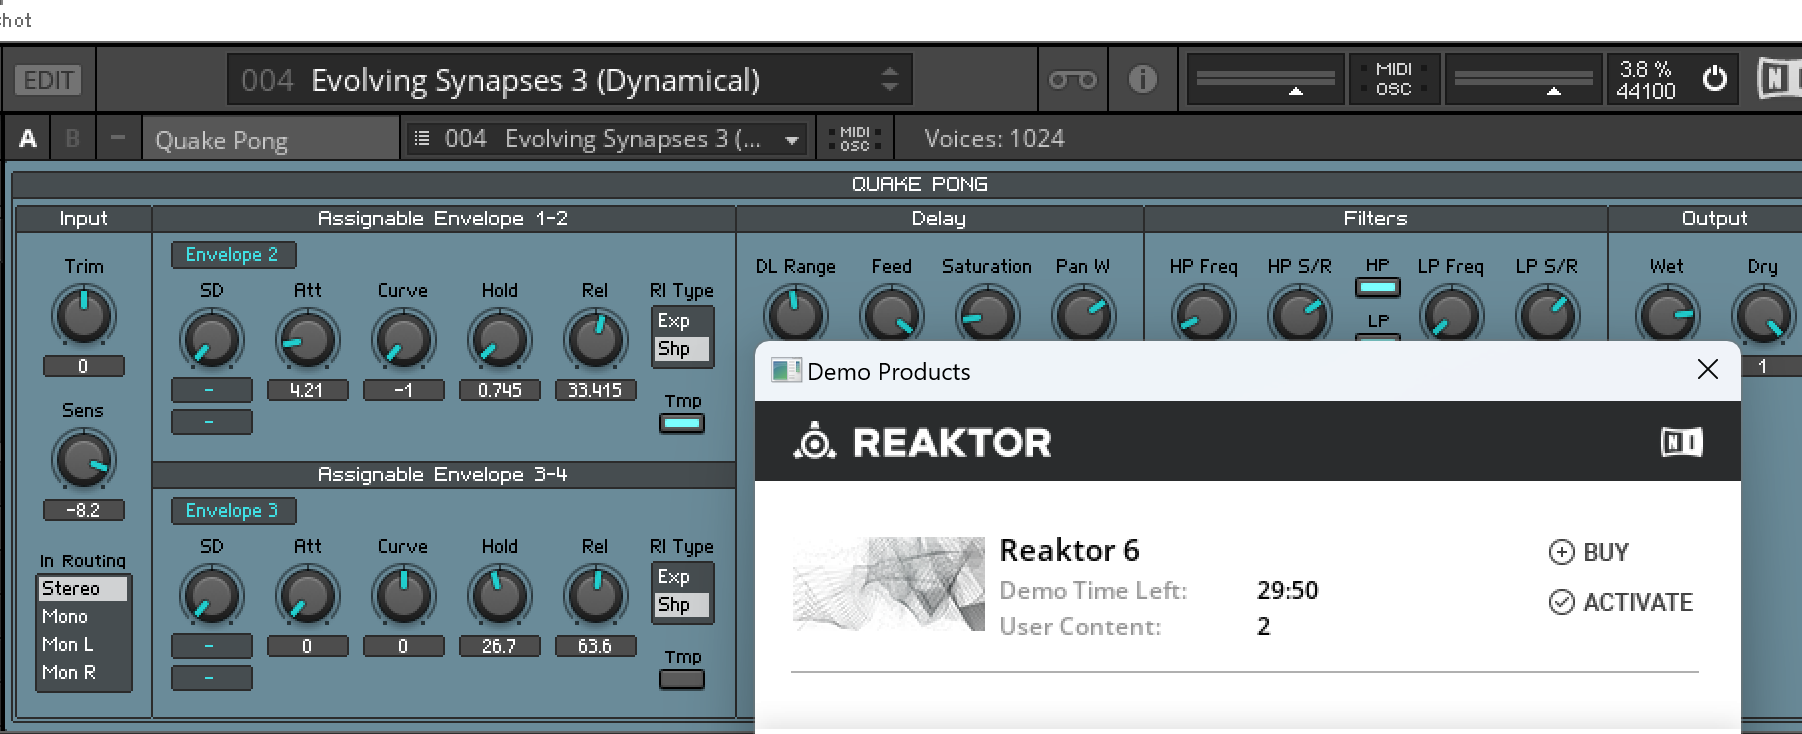Open the Envelope 2 selector dropdown

pos(233,255)
